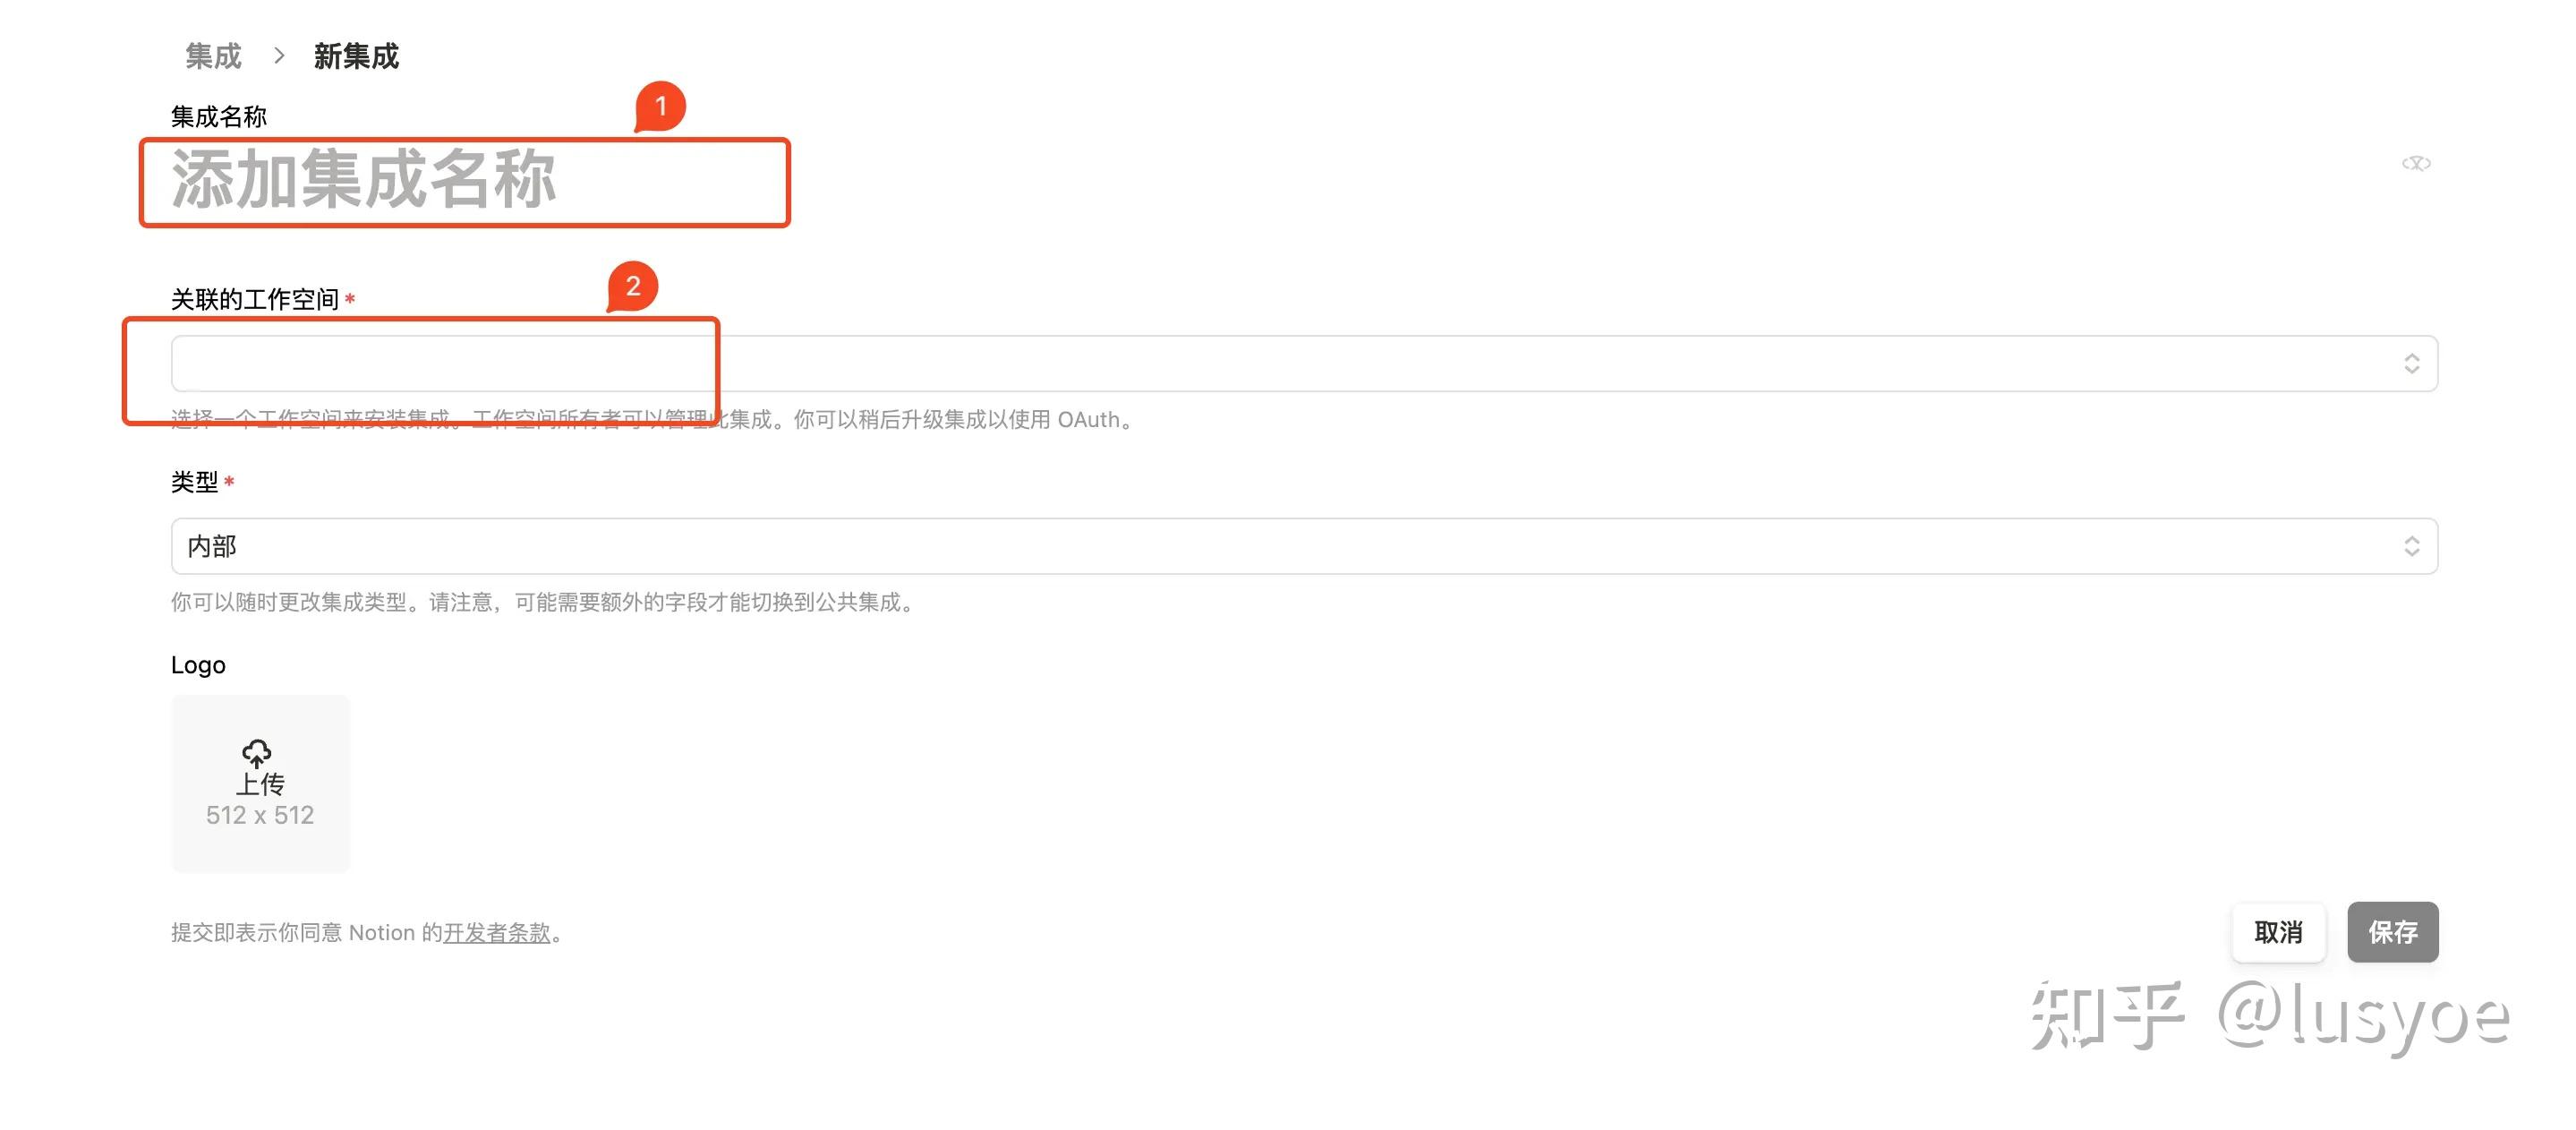Click the 新集成 breadcrumb title
This screenshot has width=2576, height=1130.
(356, 56)
